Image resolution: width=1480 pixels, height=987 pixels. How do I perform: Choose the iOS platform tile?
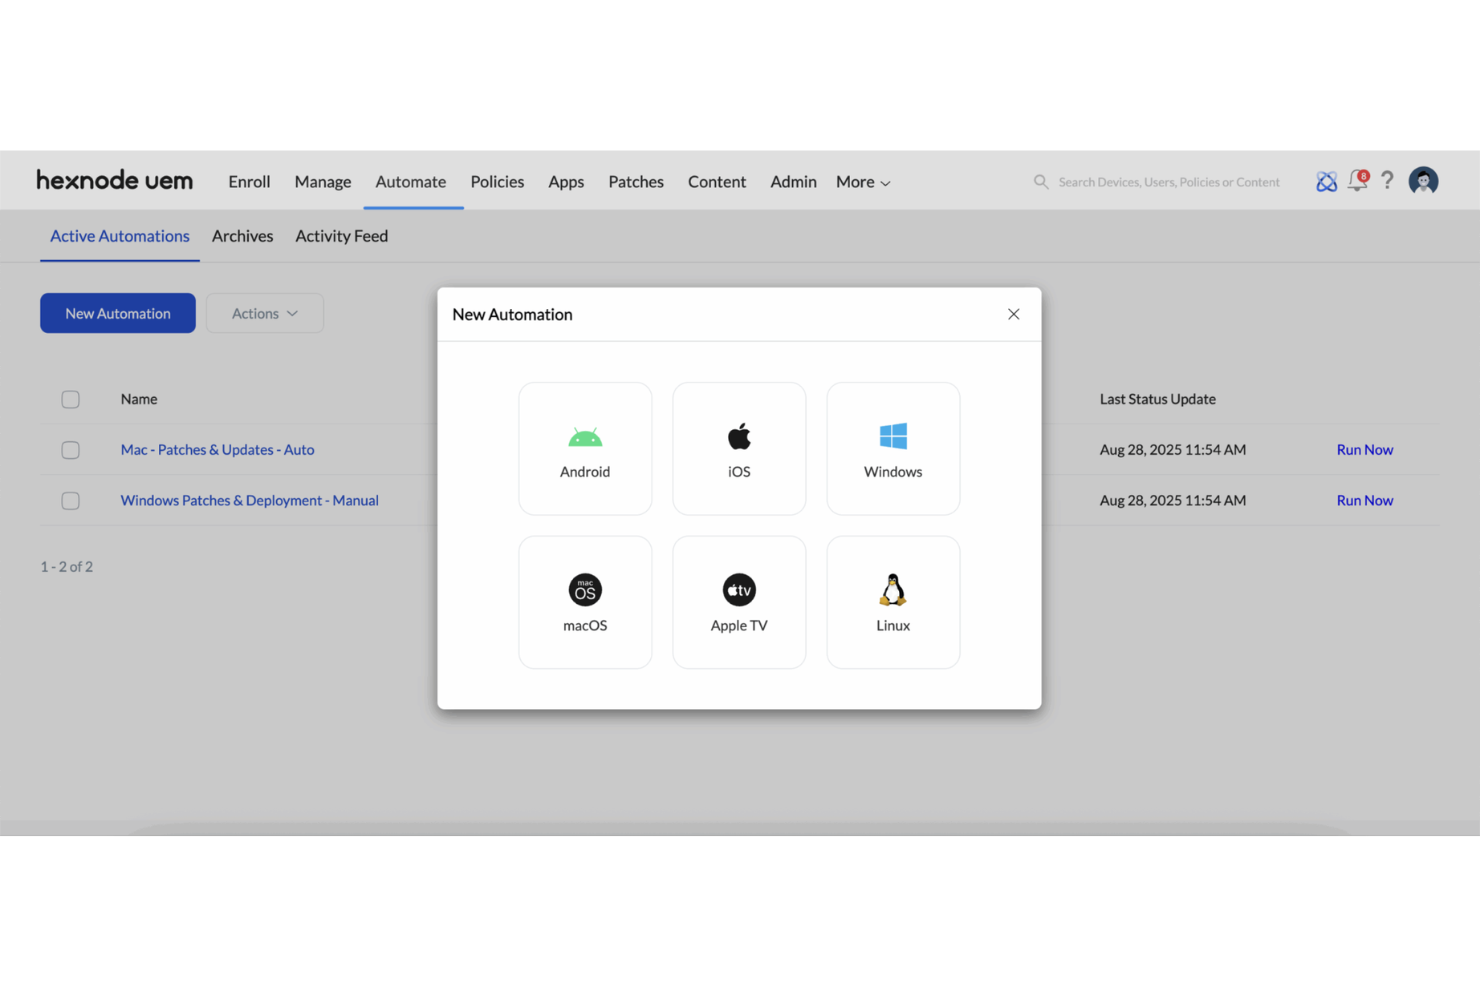coord(739,448)
